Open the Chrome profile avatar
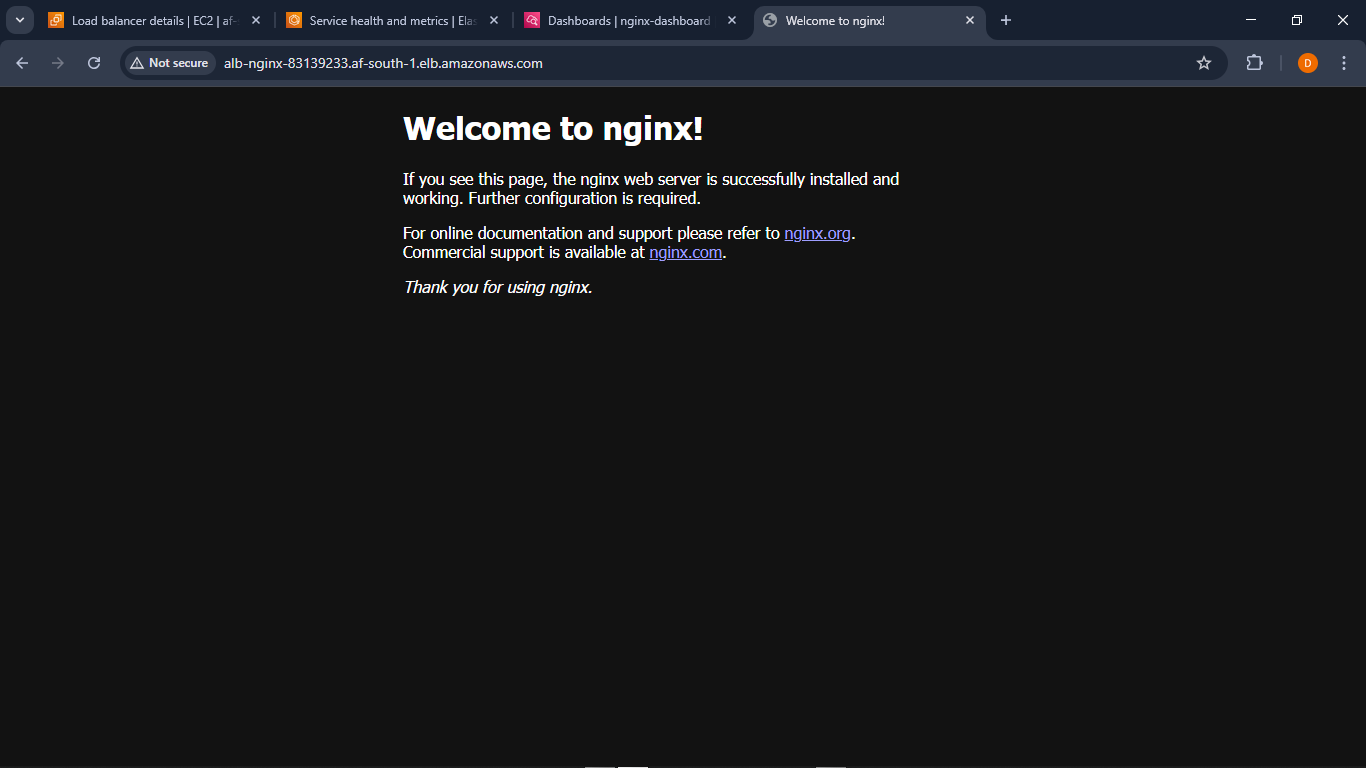Screen dimensions: 1366x768 tap(1307, 62)
